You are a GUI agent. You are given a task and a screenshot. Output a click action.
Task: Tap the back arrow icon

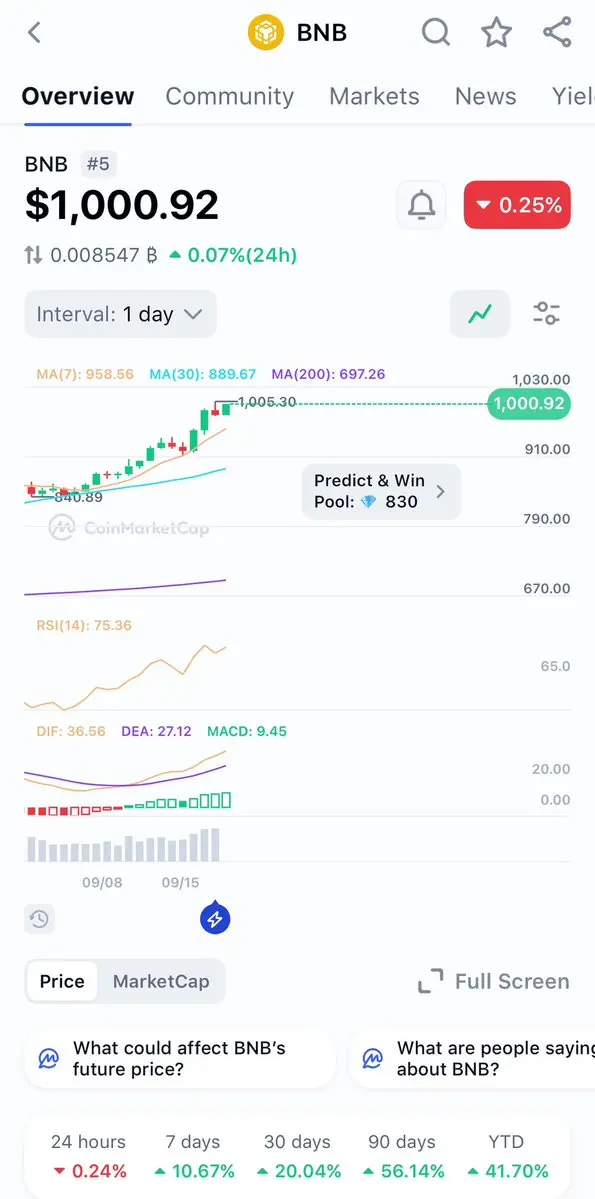(x=34, y=33)
